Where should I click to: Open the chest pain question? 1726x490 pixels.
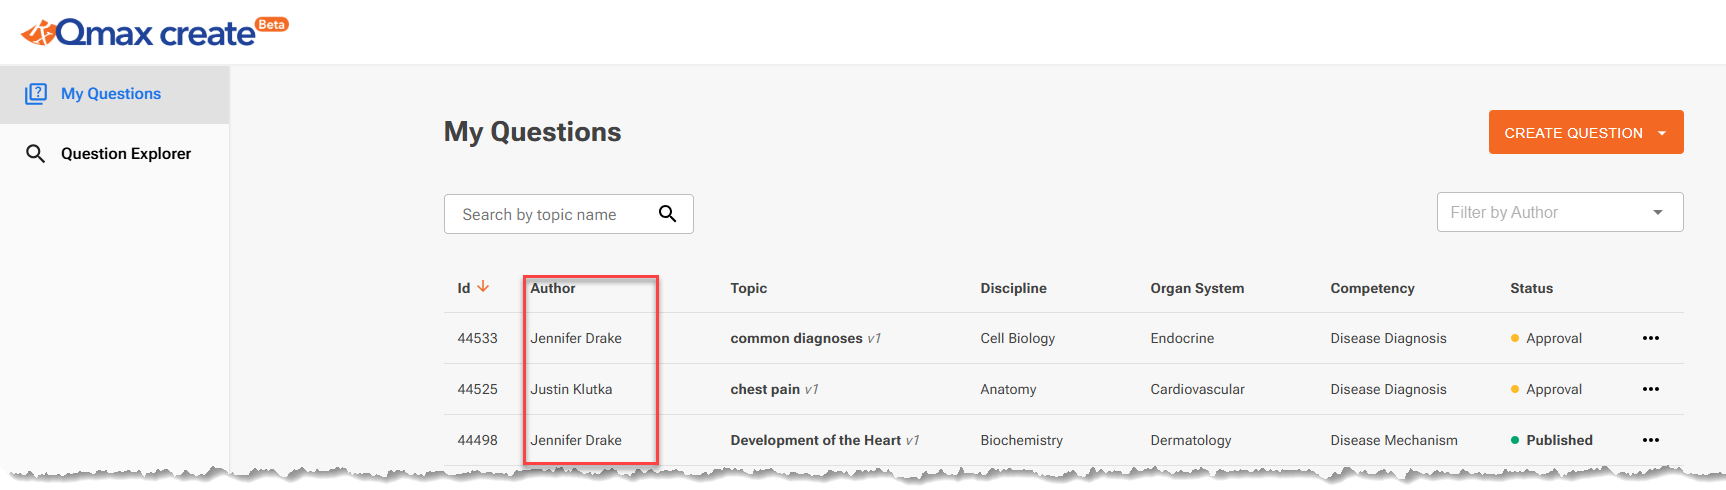pyautogui.click(x=765, y=389)
